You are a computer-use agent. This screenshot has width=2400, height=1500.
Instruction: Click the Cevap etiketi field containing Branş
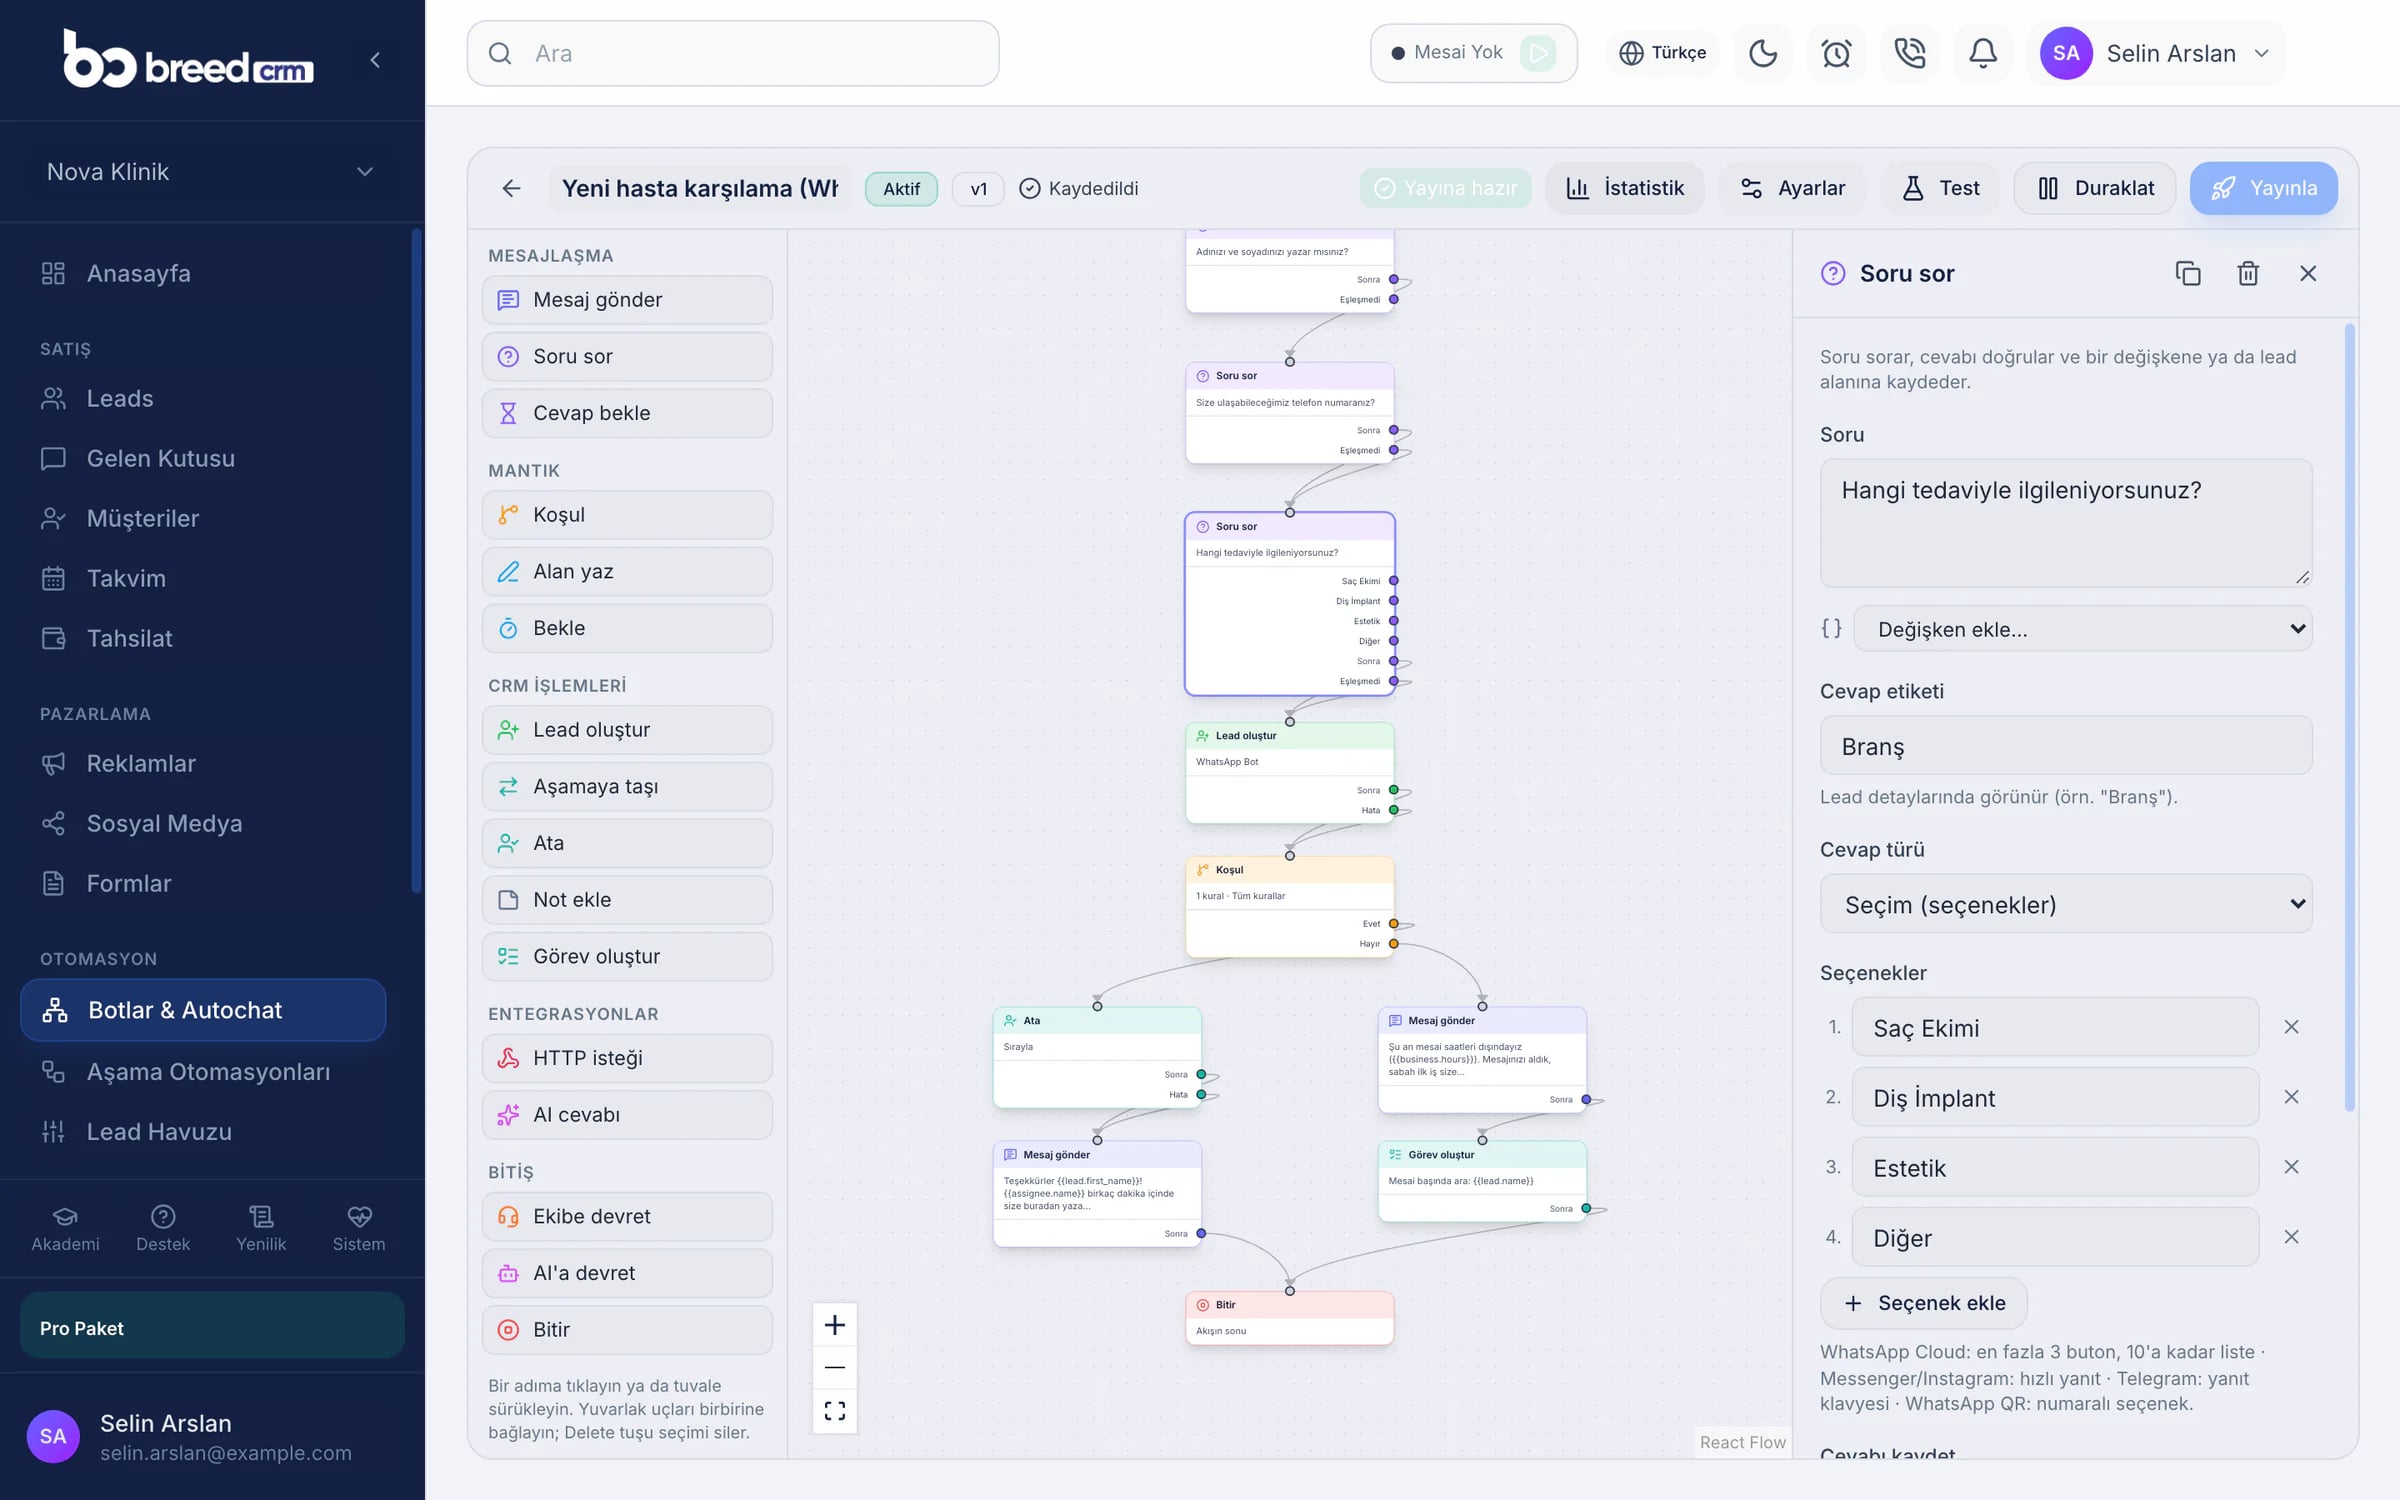click(2066, 746)
